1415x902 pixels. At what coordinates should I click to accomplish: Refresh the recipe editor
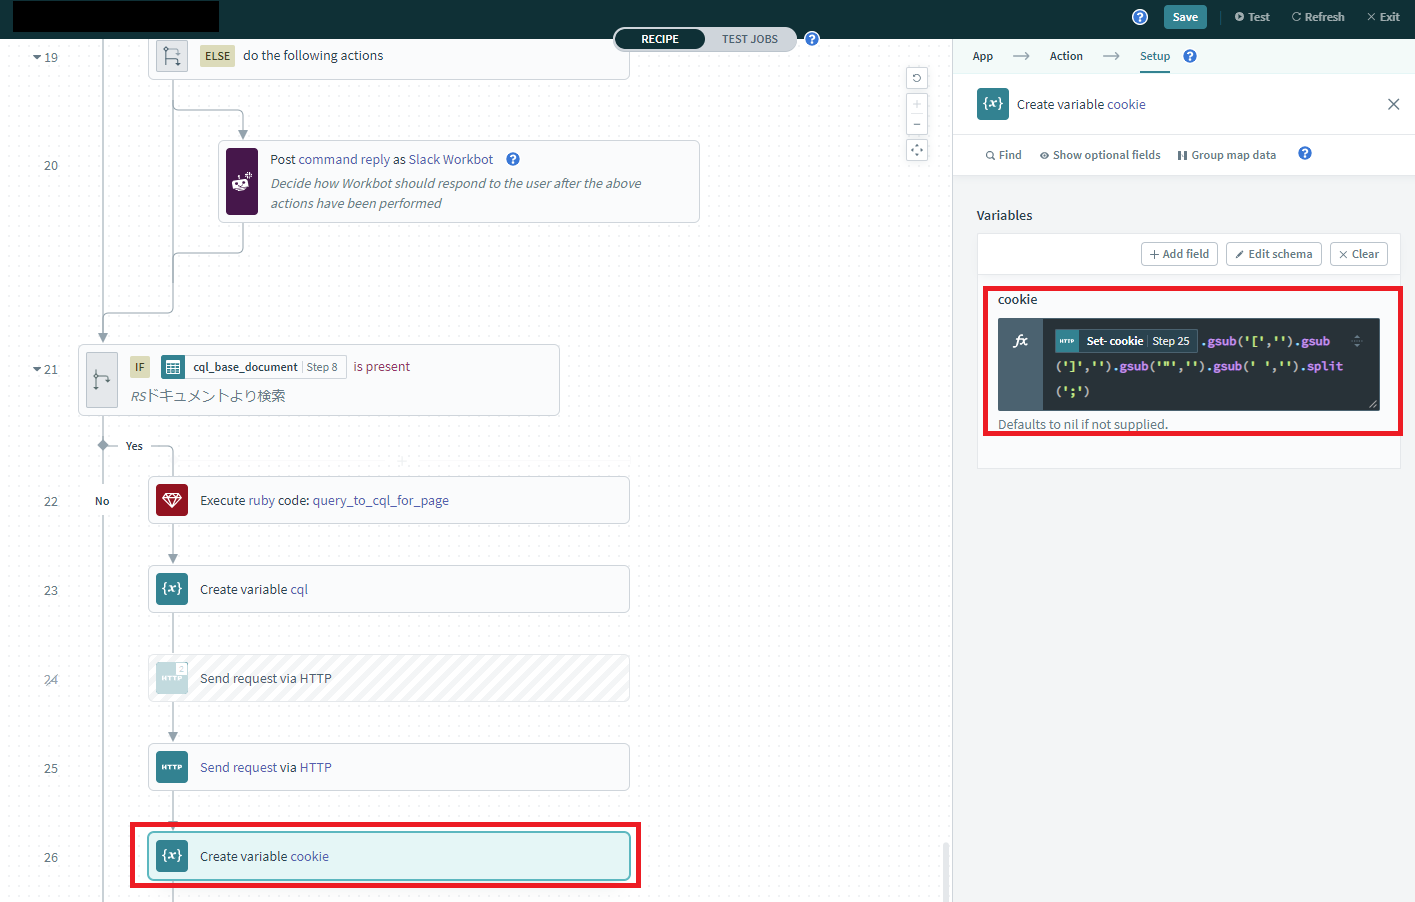(x=1318, y=17)
